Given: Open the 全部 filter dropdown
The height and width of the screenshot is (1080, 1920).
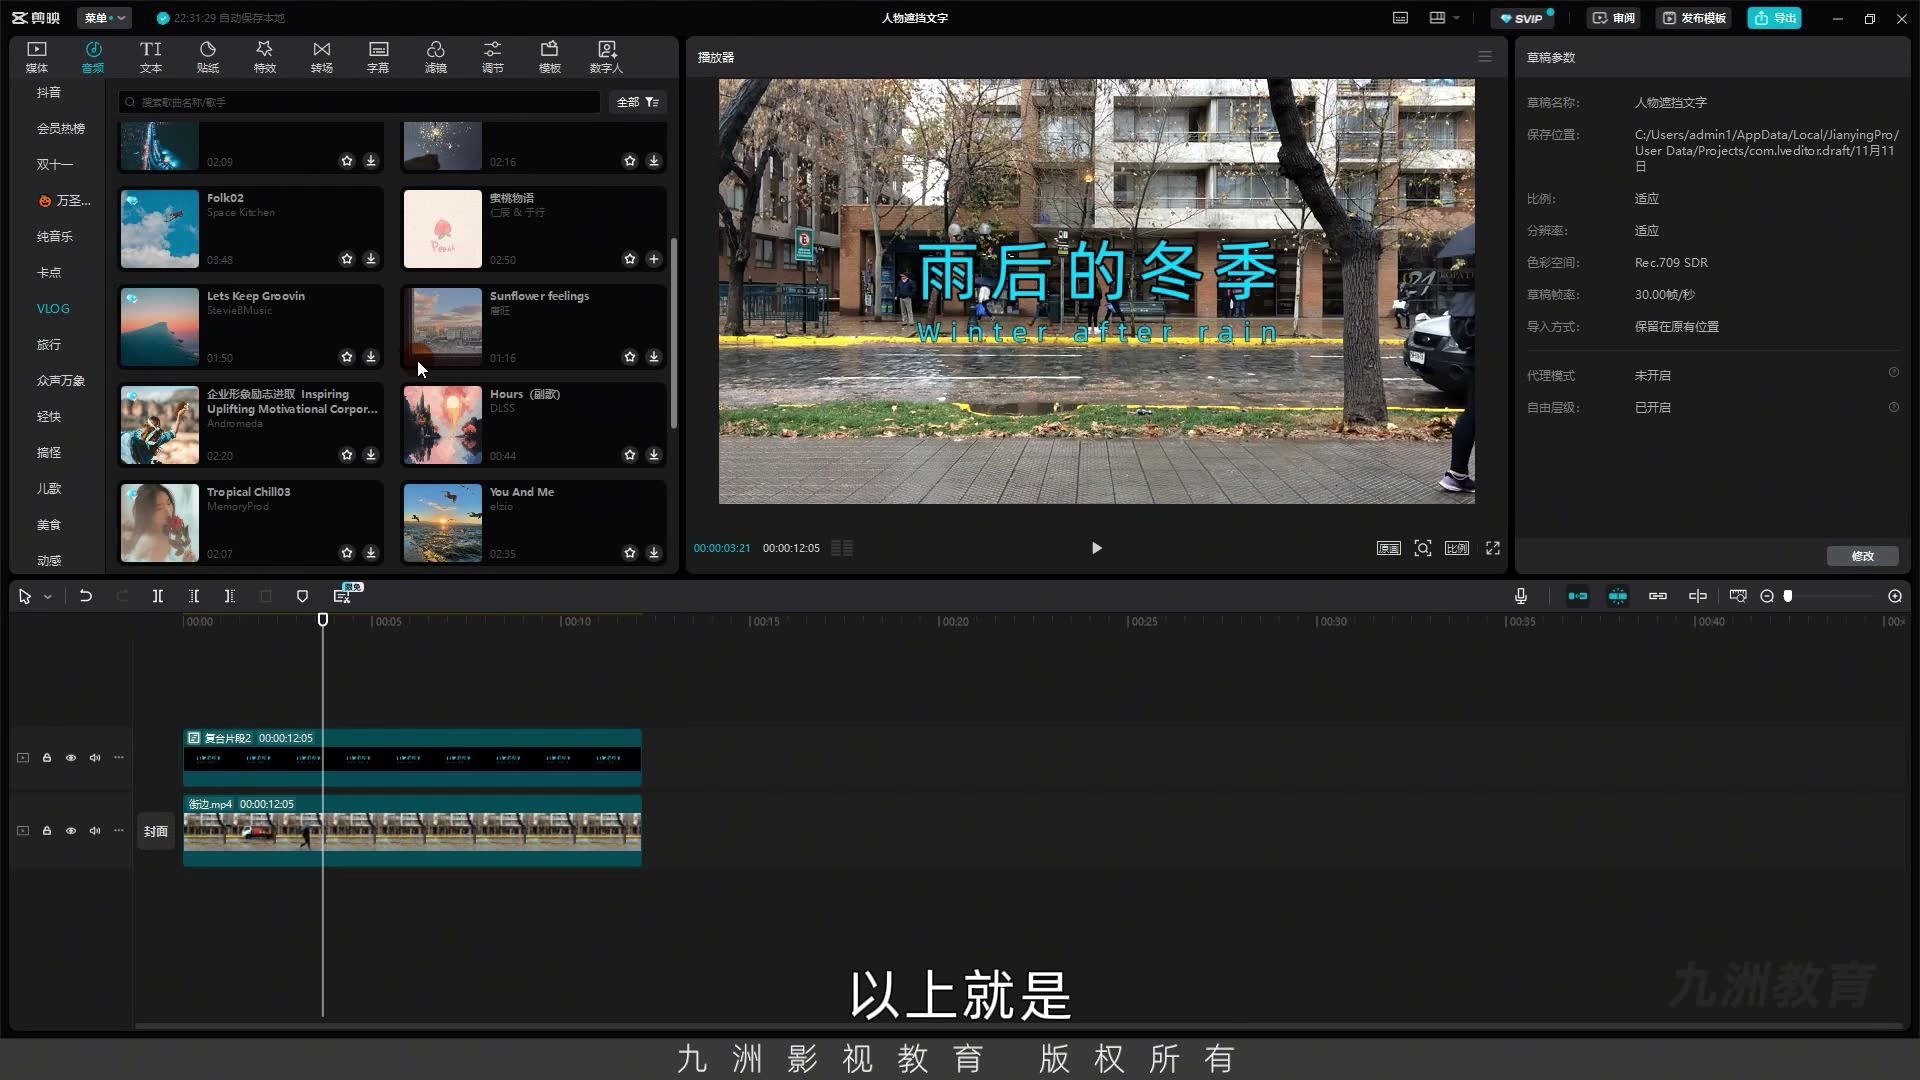Looking at the screenshot, I should click(x=637, y=102).
